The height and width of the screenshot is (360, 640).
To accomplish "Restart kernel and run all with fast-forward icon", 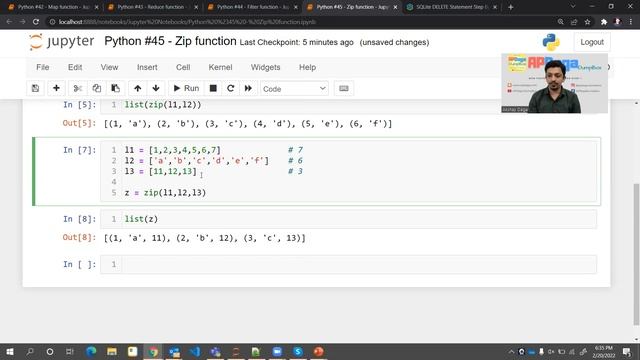I will click(248, 88).
